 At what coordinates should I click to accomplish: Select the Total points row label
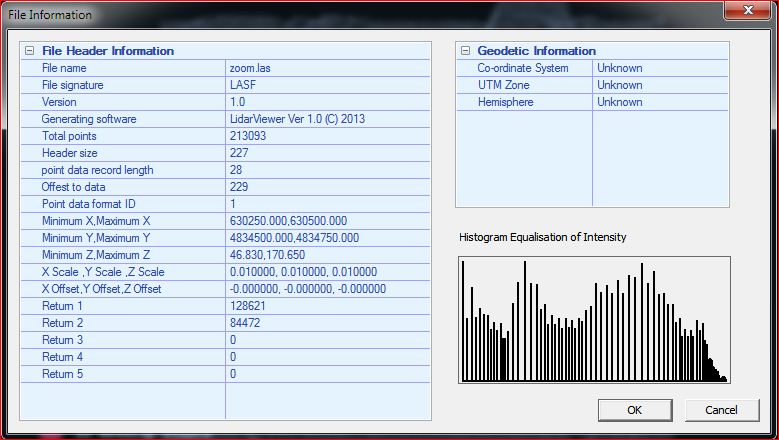[x=69, y=136]
